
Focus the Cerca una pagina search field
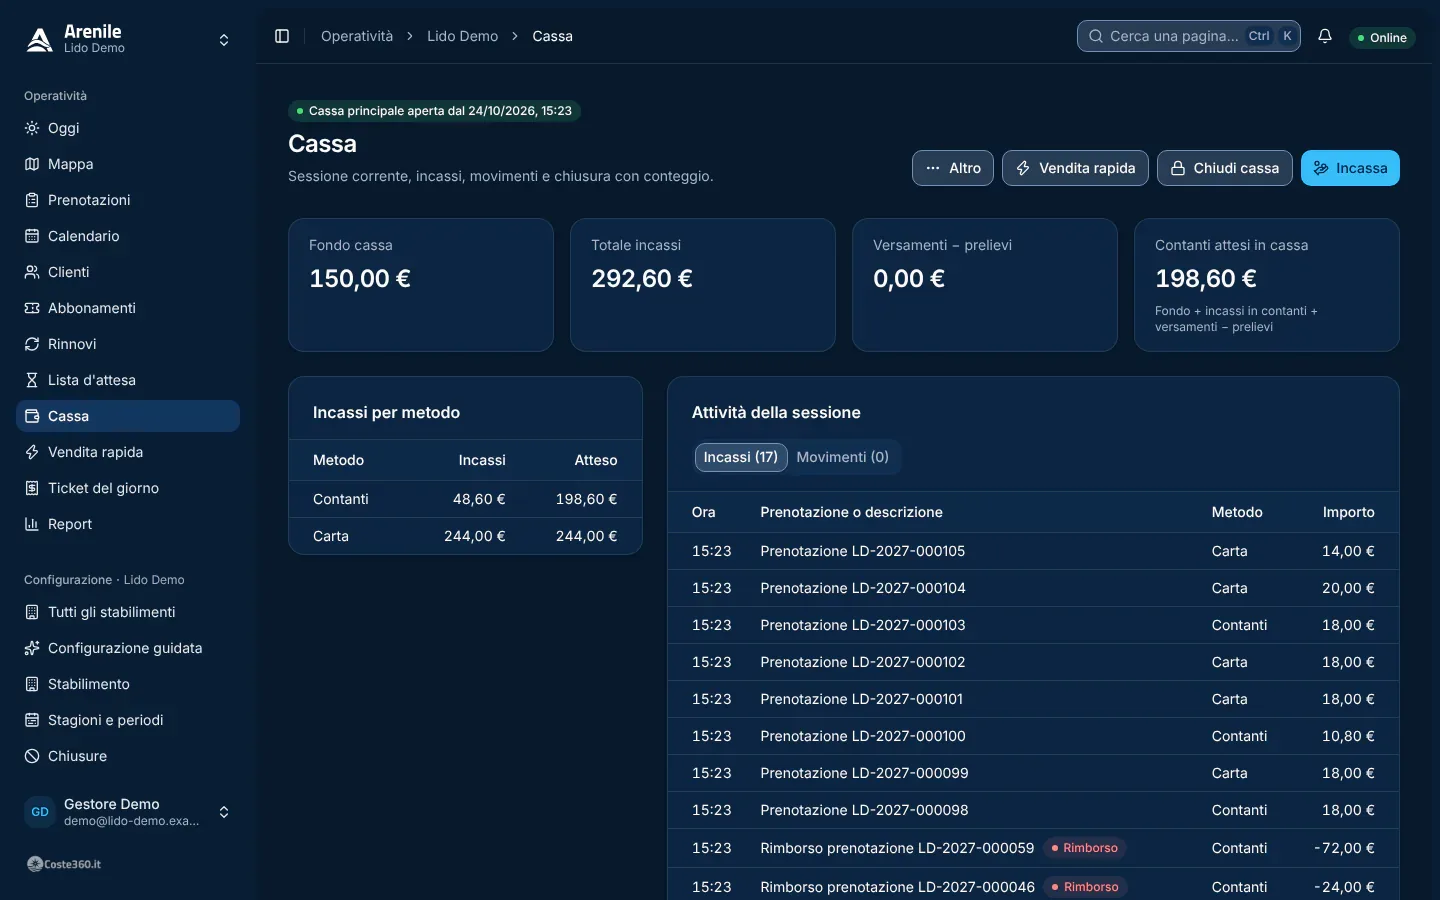click(1189, 36)
